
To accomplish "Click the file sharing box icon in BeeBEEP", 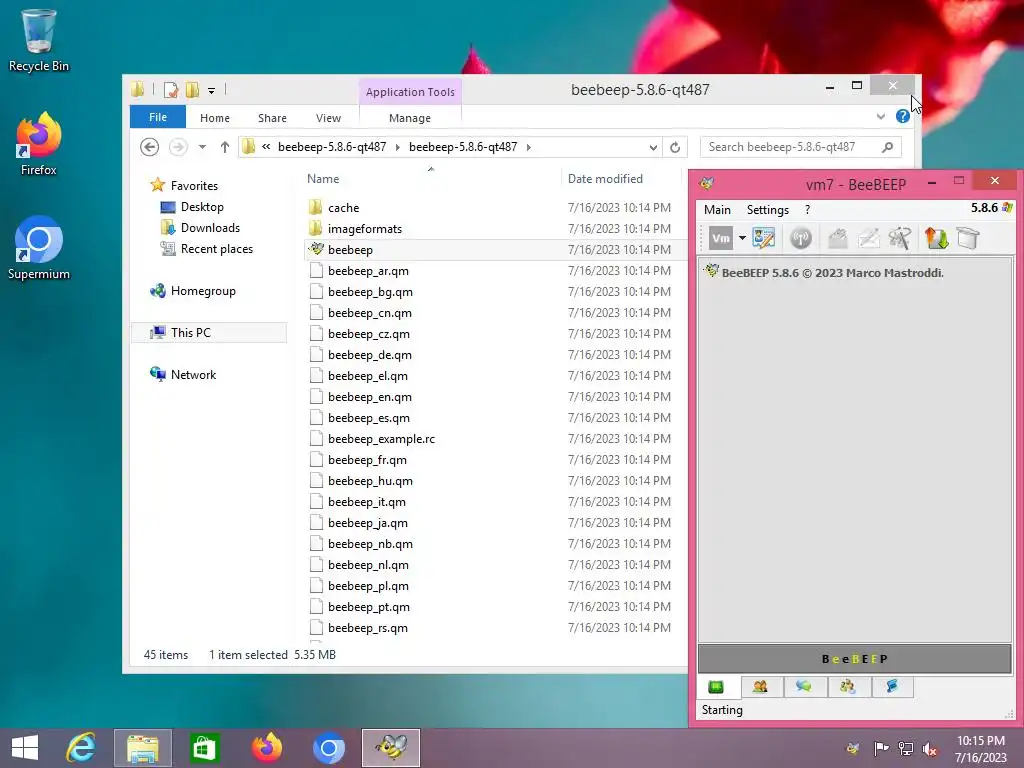I will (x=968, y=238).
